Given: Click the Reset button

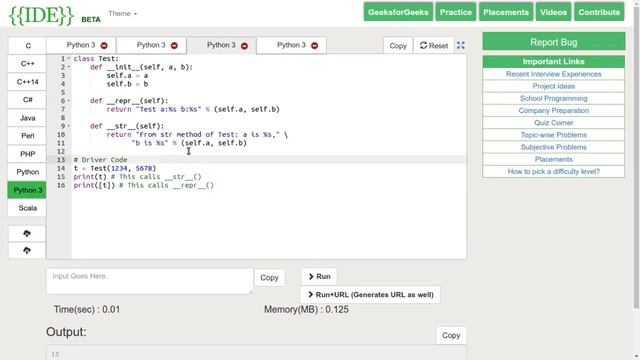Looking at the screenshot, I should (434, 46).
